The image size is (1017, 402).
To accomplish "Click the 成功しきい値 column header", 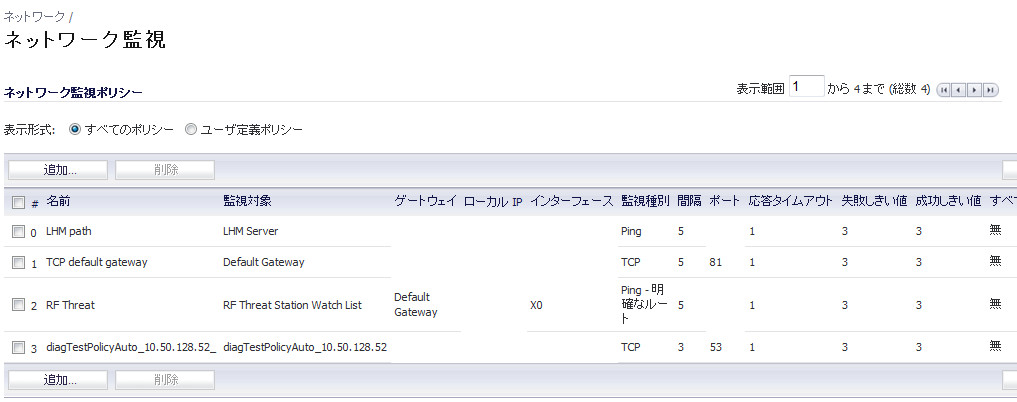I will click(948, 202).
